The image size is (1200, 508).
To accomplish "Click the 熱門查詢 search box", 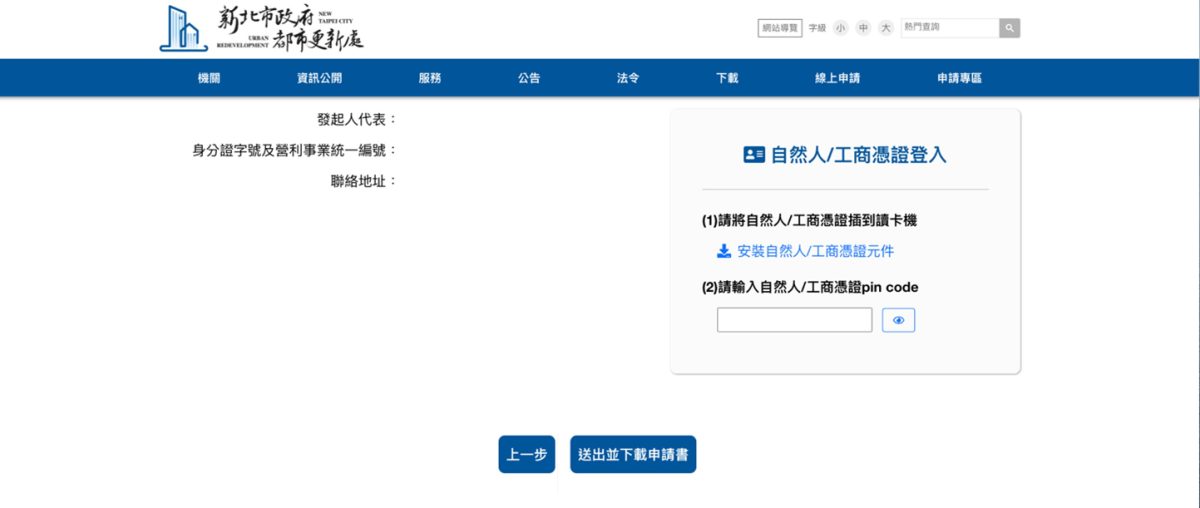I will point(948,28).
